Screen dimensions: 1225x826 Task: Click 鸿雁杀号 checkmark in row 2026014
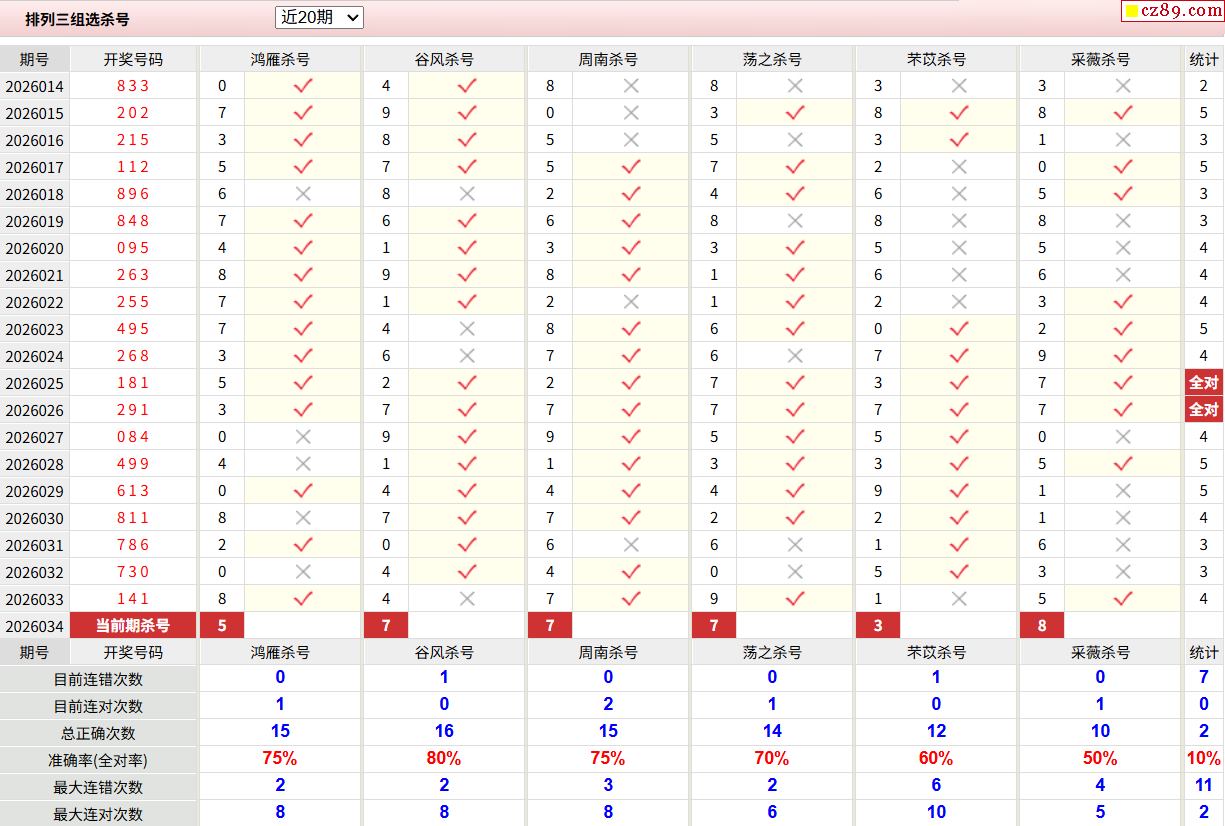pos(303,86)
